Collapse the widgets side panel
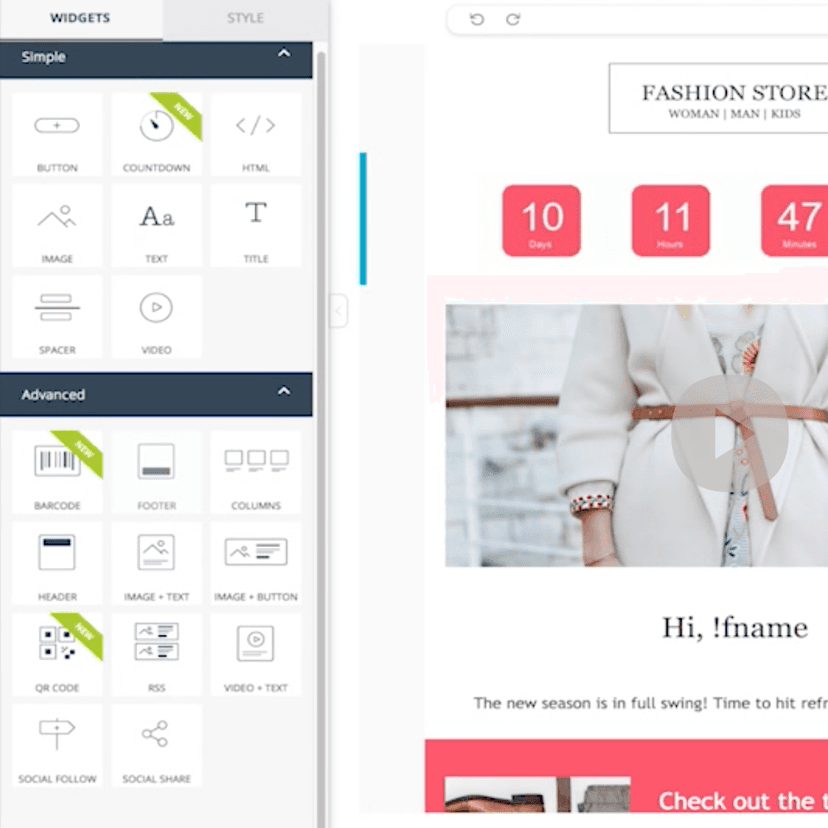 [337, 311]
